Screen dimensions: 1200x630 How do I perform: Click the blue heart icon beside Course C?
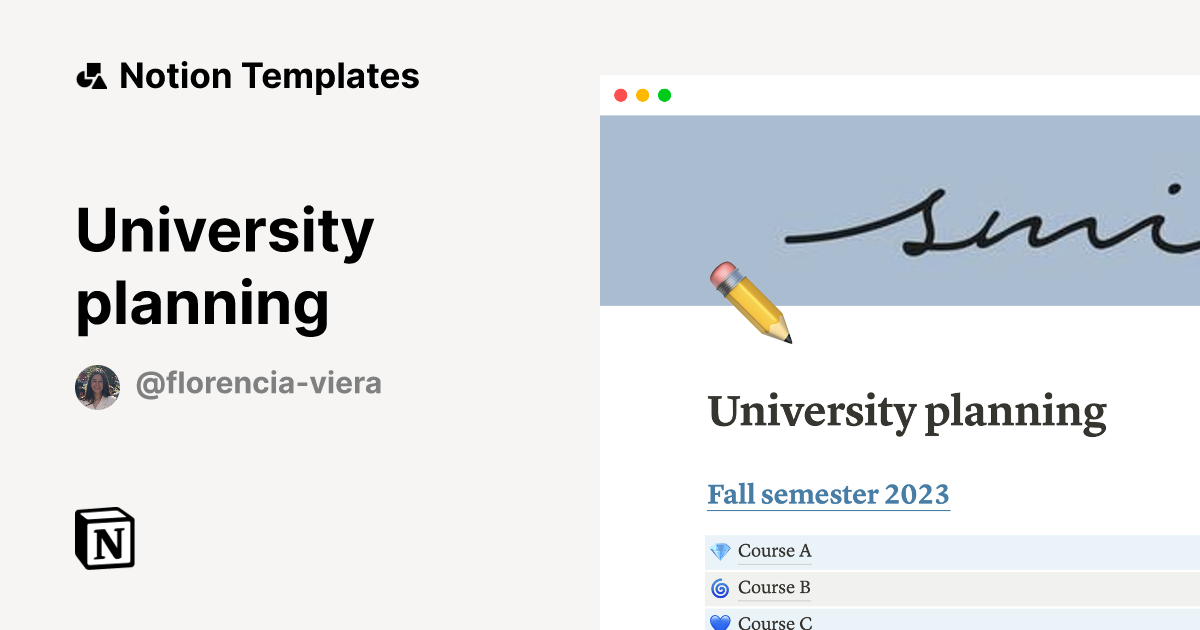(x=718, y=622)
